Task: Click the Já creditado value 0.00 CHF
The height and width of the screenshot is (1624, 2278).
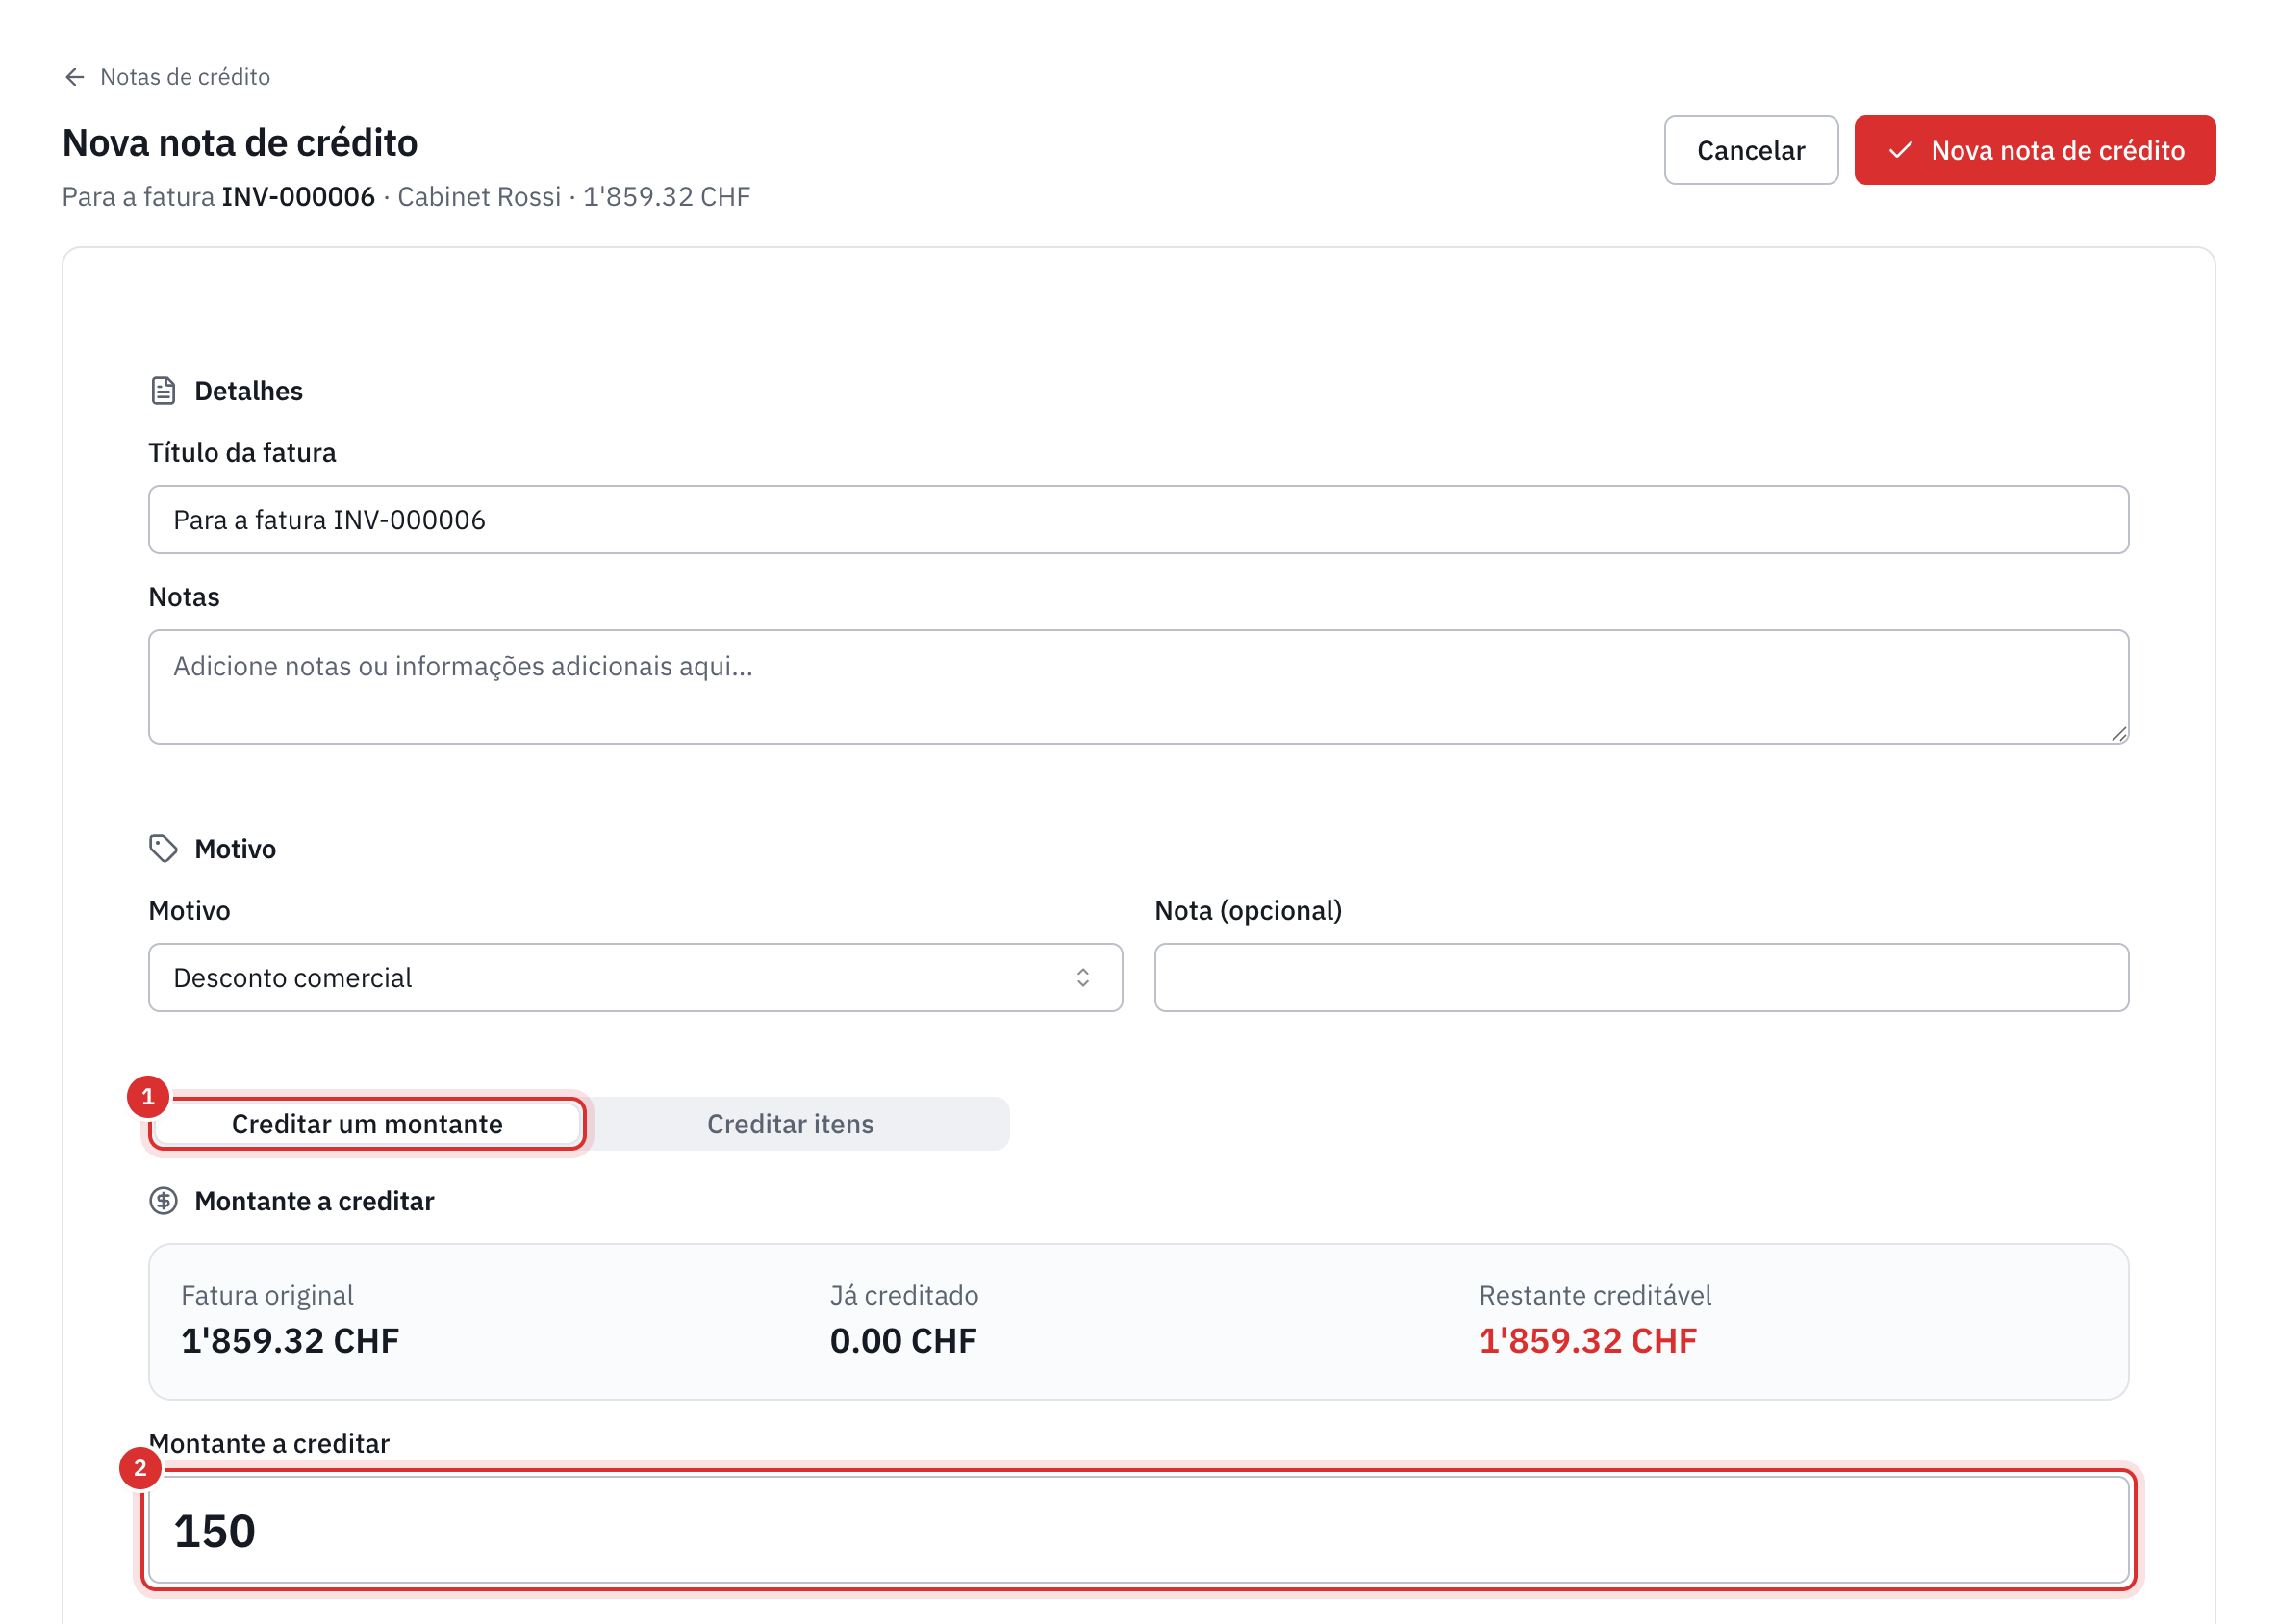Action: coord(903,1341)
